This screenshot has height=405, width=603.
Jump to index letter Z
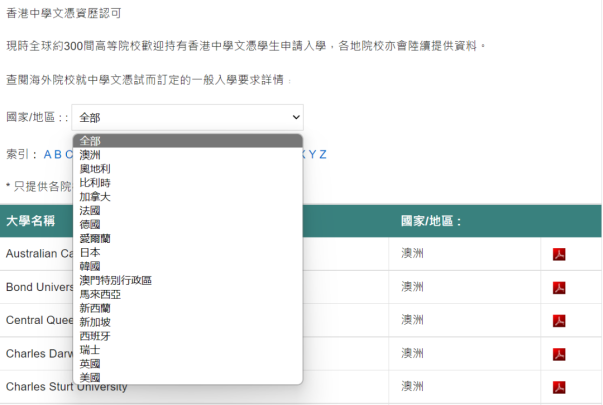point(322,154)
